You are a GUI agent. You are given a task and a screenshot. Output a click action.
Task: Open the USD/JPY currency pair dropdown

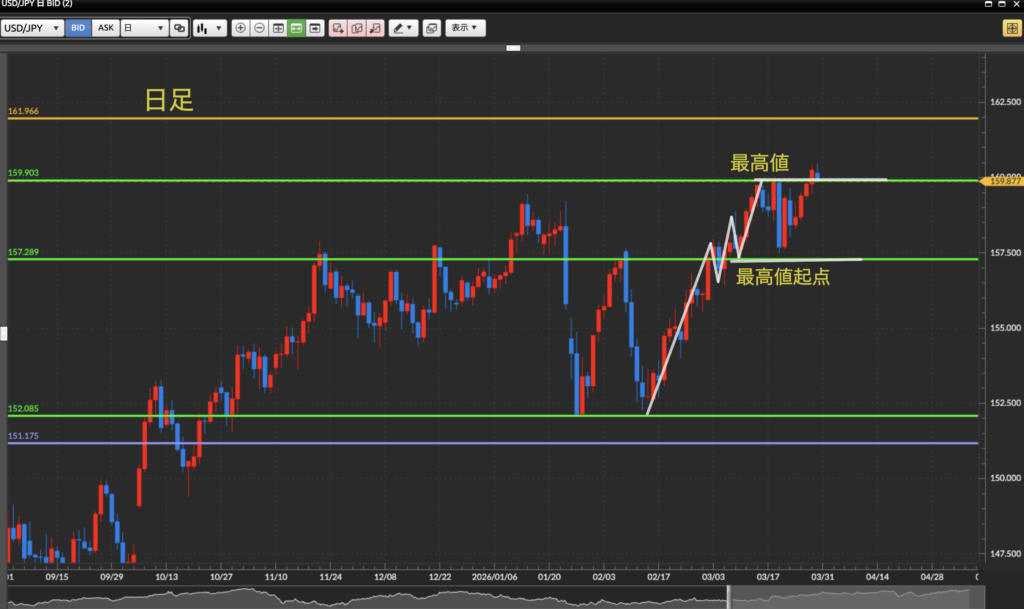33,28
